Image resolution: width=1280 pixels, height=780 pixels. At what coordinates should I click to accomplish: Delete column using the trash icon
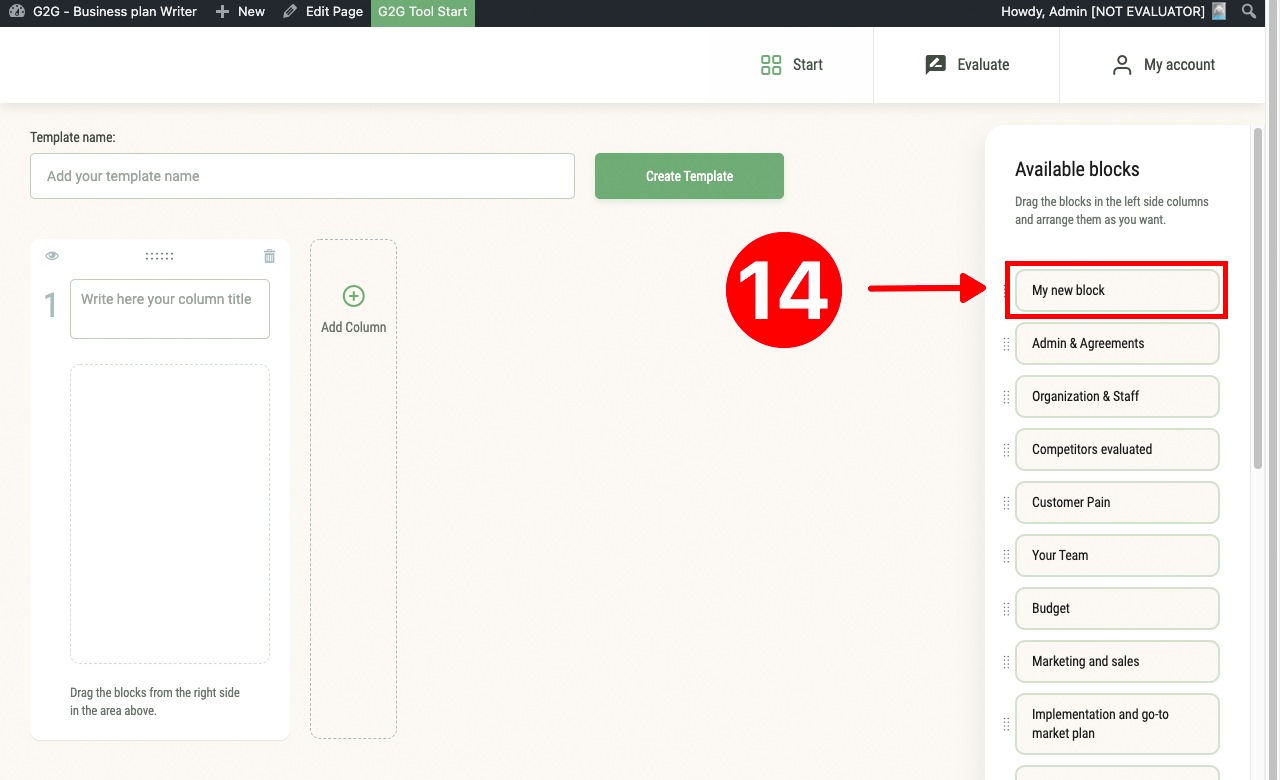(x=269, y=256)
